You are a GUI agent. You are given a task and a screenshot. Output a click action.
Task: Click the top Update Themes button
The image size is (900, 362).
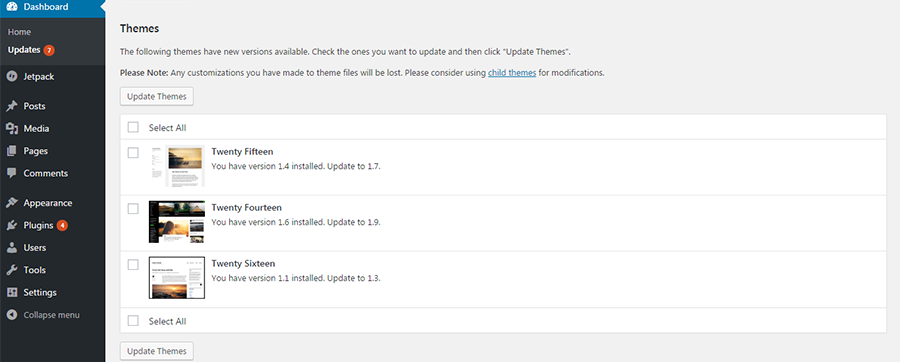coord(157,96)
